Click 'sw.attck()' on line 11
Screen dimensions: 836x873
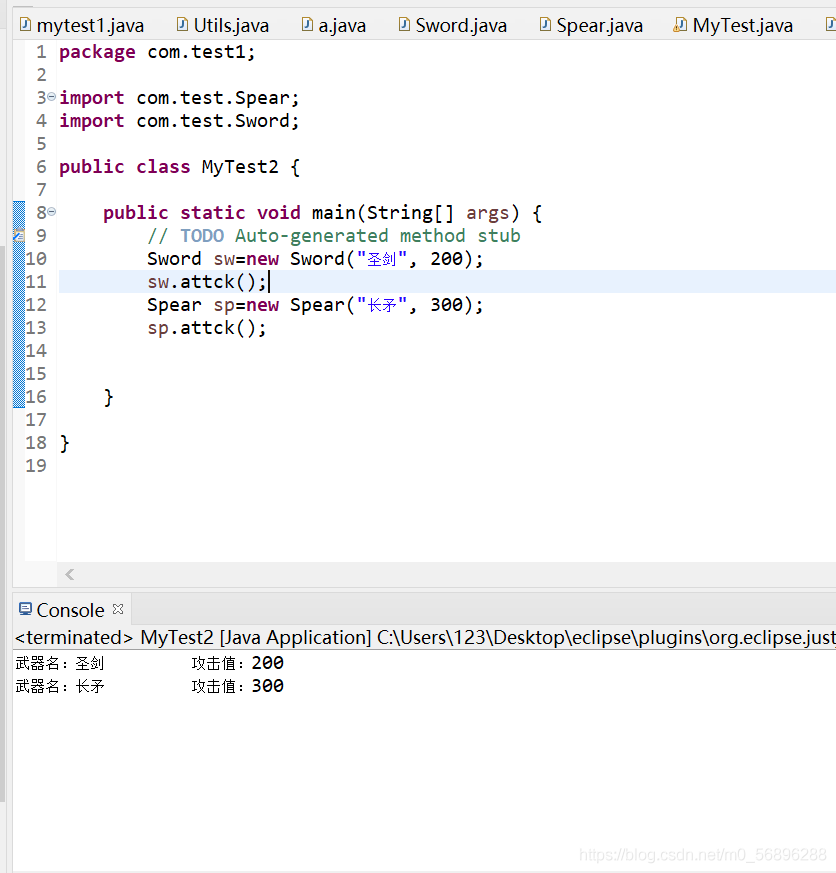(x=201, y=282)
